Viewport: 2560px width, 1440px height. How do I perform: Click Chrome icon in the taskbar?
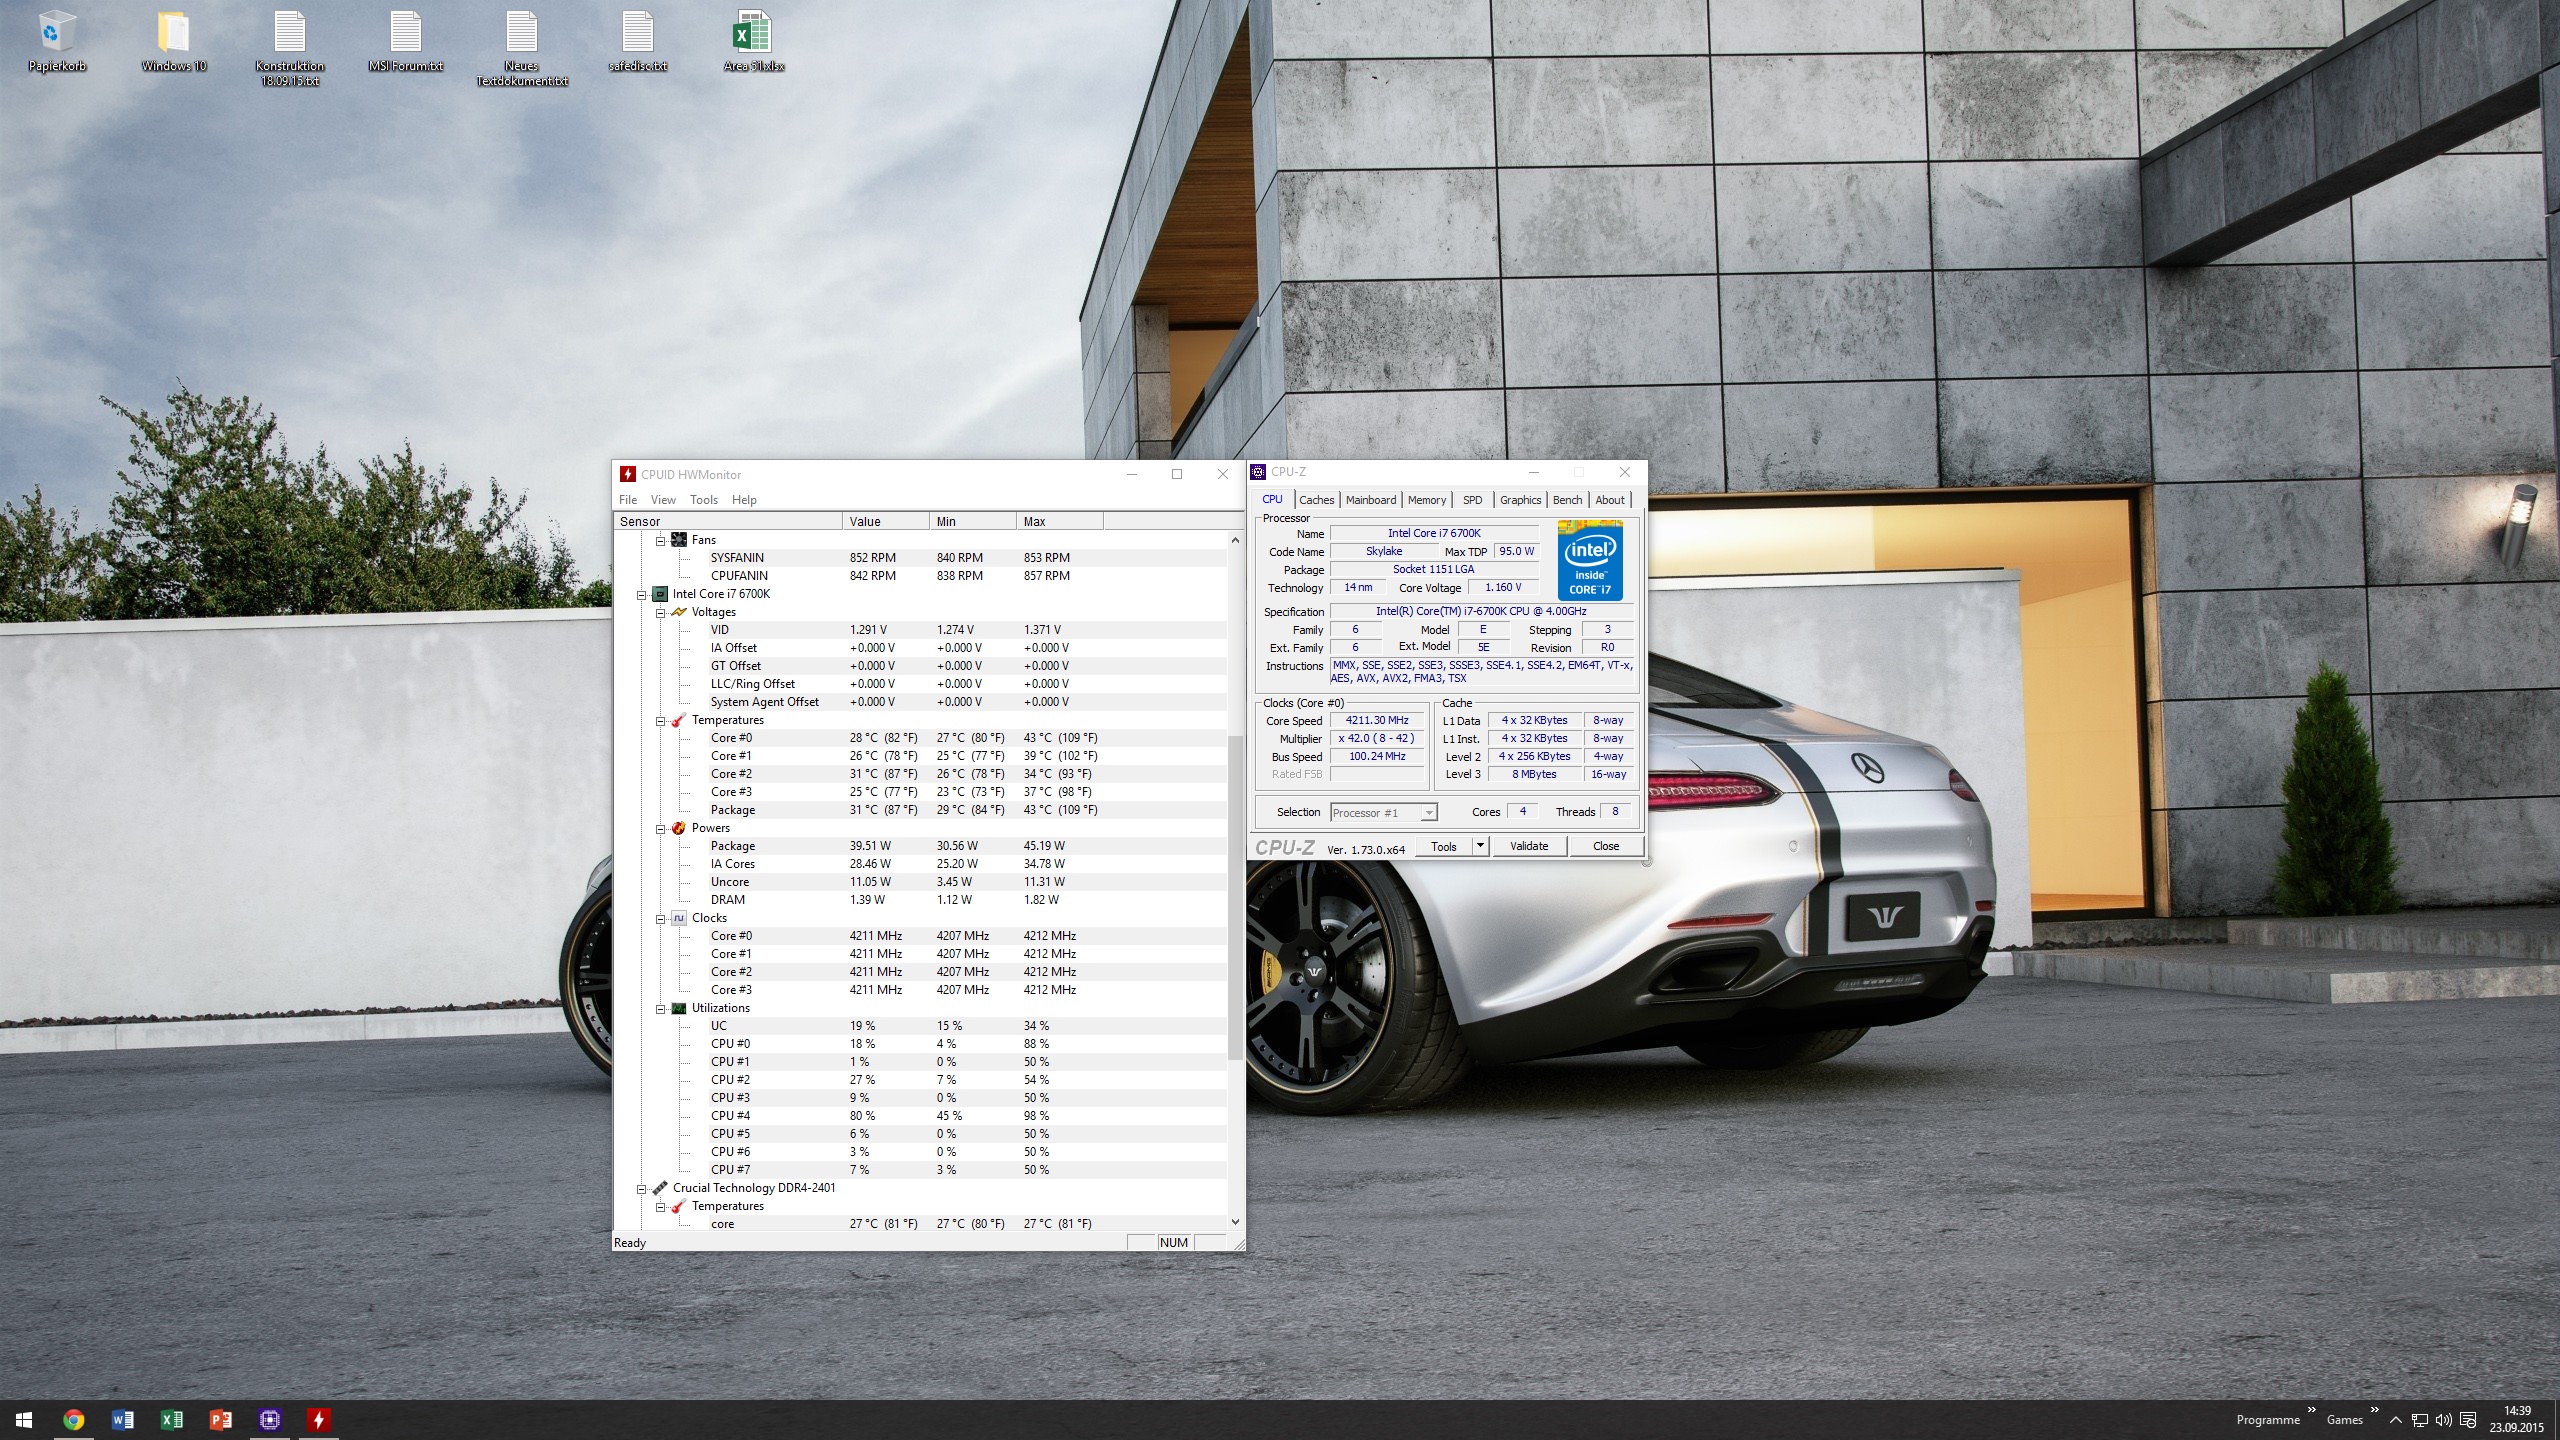(x=73, y=1419)
